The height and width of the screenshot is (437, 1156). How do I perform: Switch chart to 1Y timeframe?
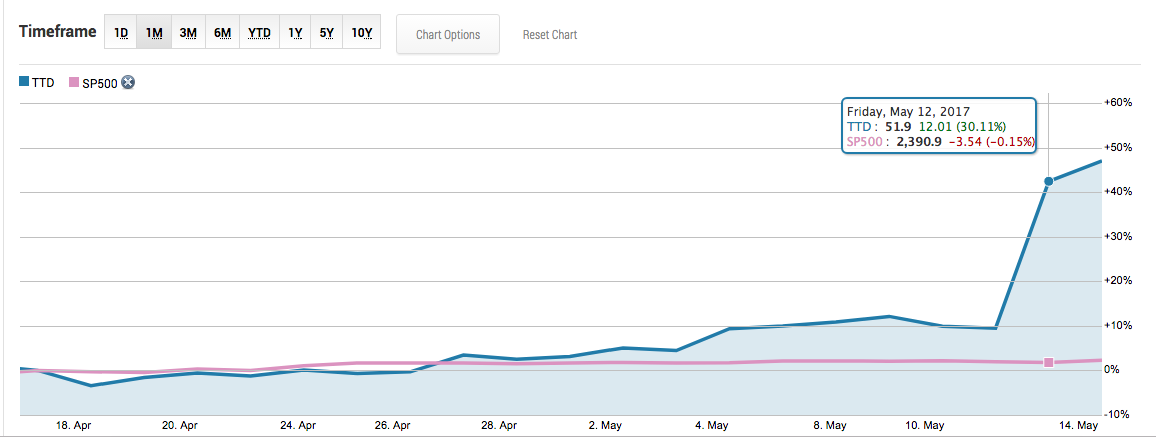pos(295,33)
